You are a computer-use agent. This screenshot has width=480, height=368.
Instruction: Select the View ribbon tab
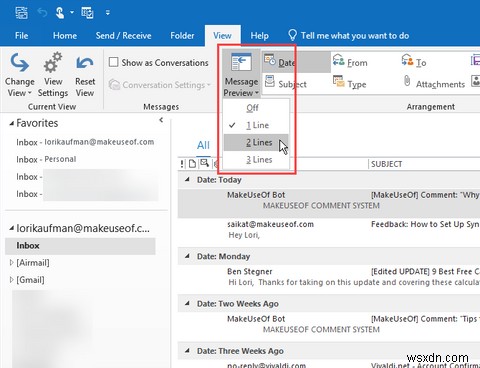tap(222, 36)
